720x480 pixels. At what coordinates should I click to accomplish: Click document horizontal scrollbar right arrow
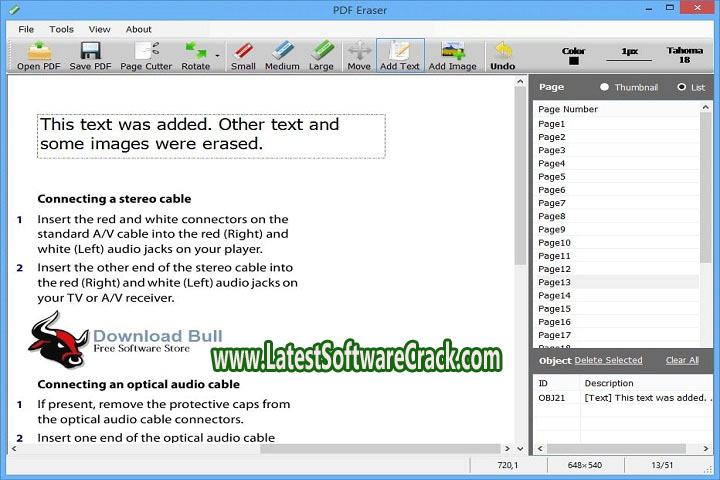pos(507,448)
